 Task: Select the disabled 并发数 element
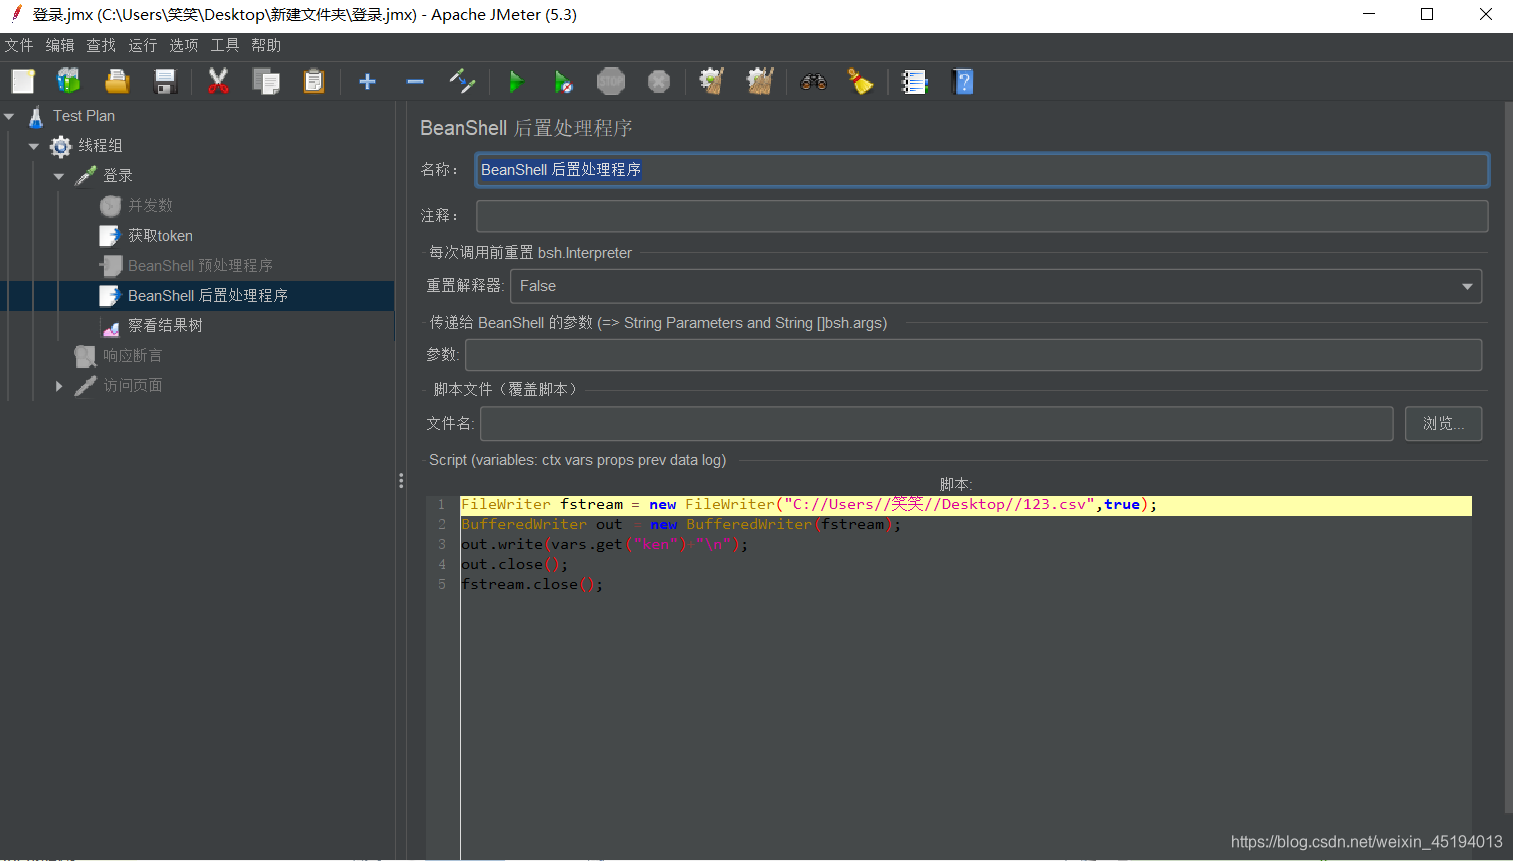(x=150, y=206)
